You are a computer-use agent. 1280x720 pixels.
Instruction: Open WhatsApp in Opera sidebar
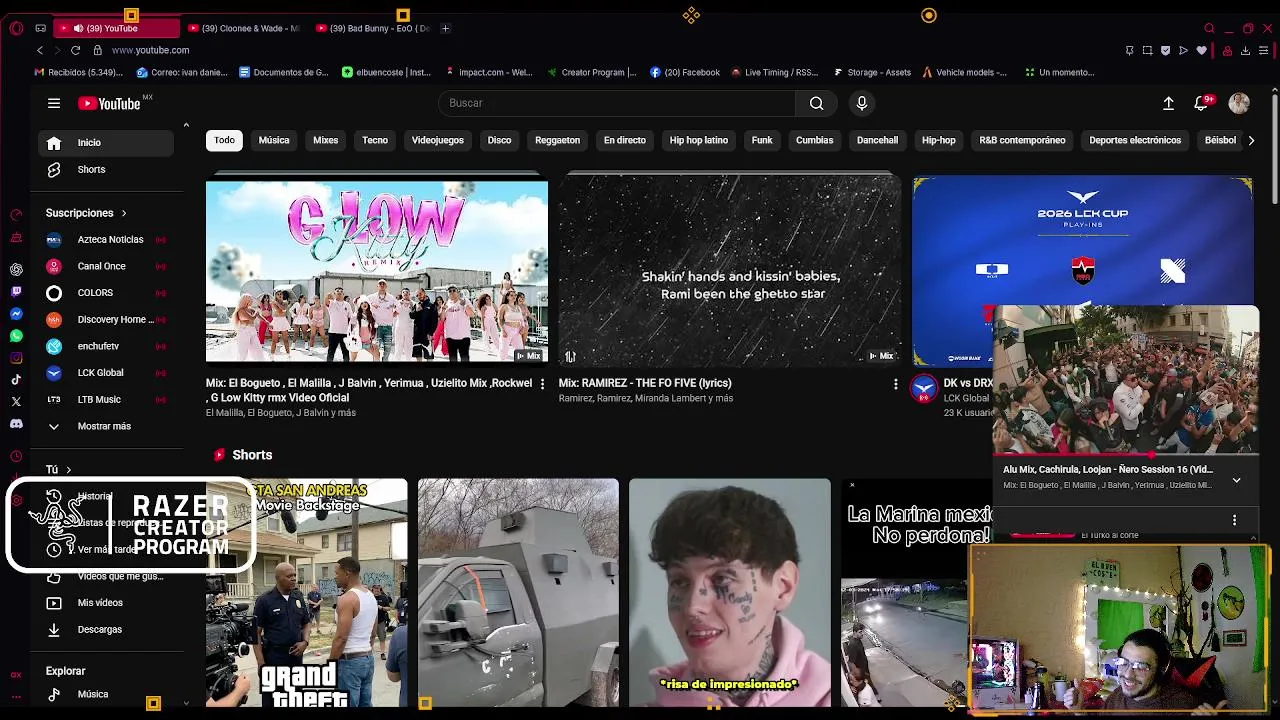coord(16,335)
